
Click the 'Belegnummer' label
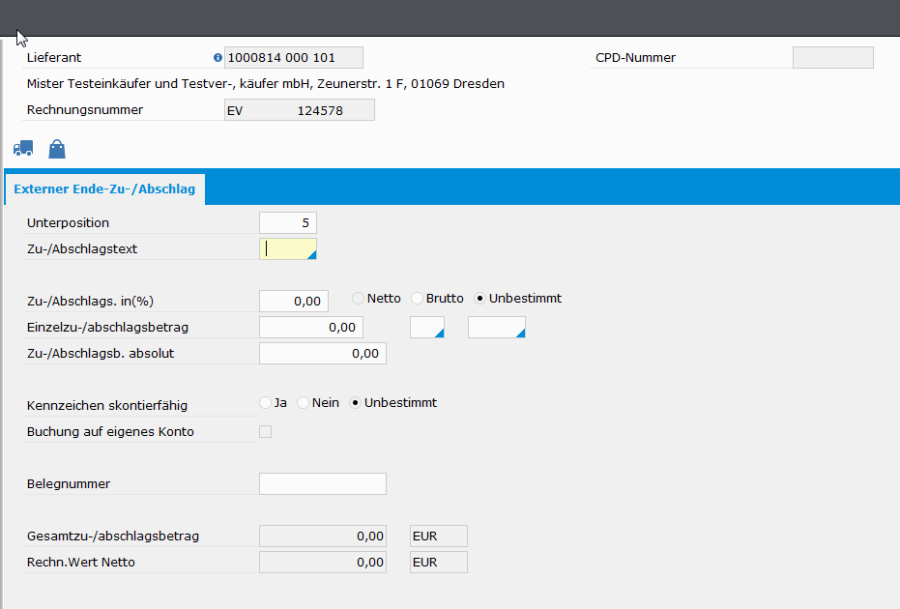click(68, 484)
